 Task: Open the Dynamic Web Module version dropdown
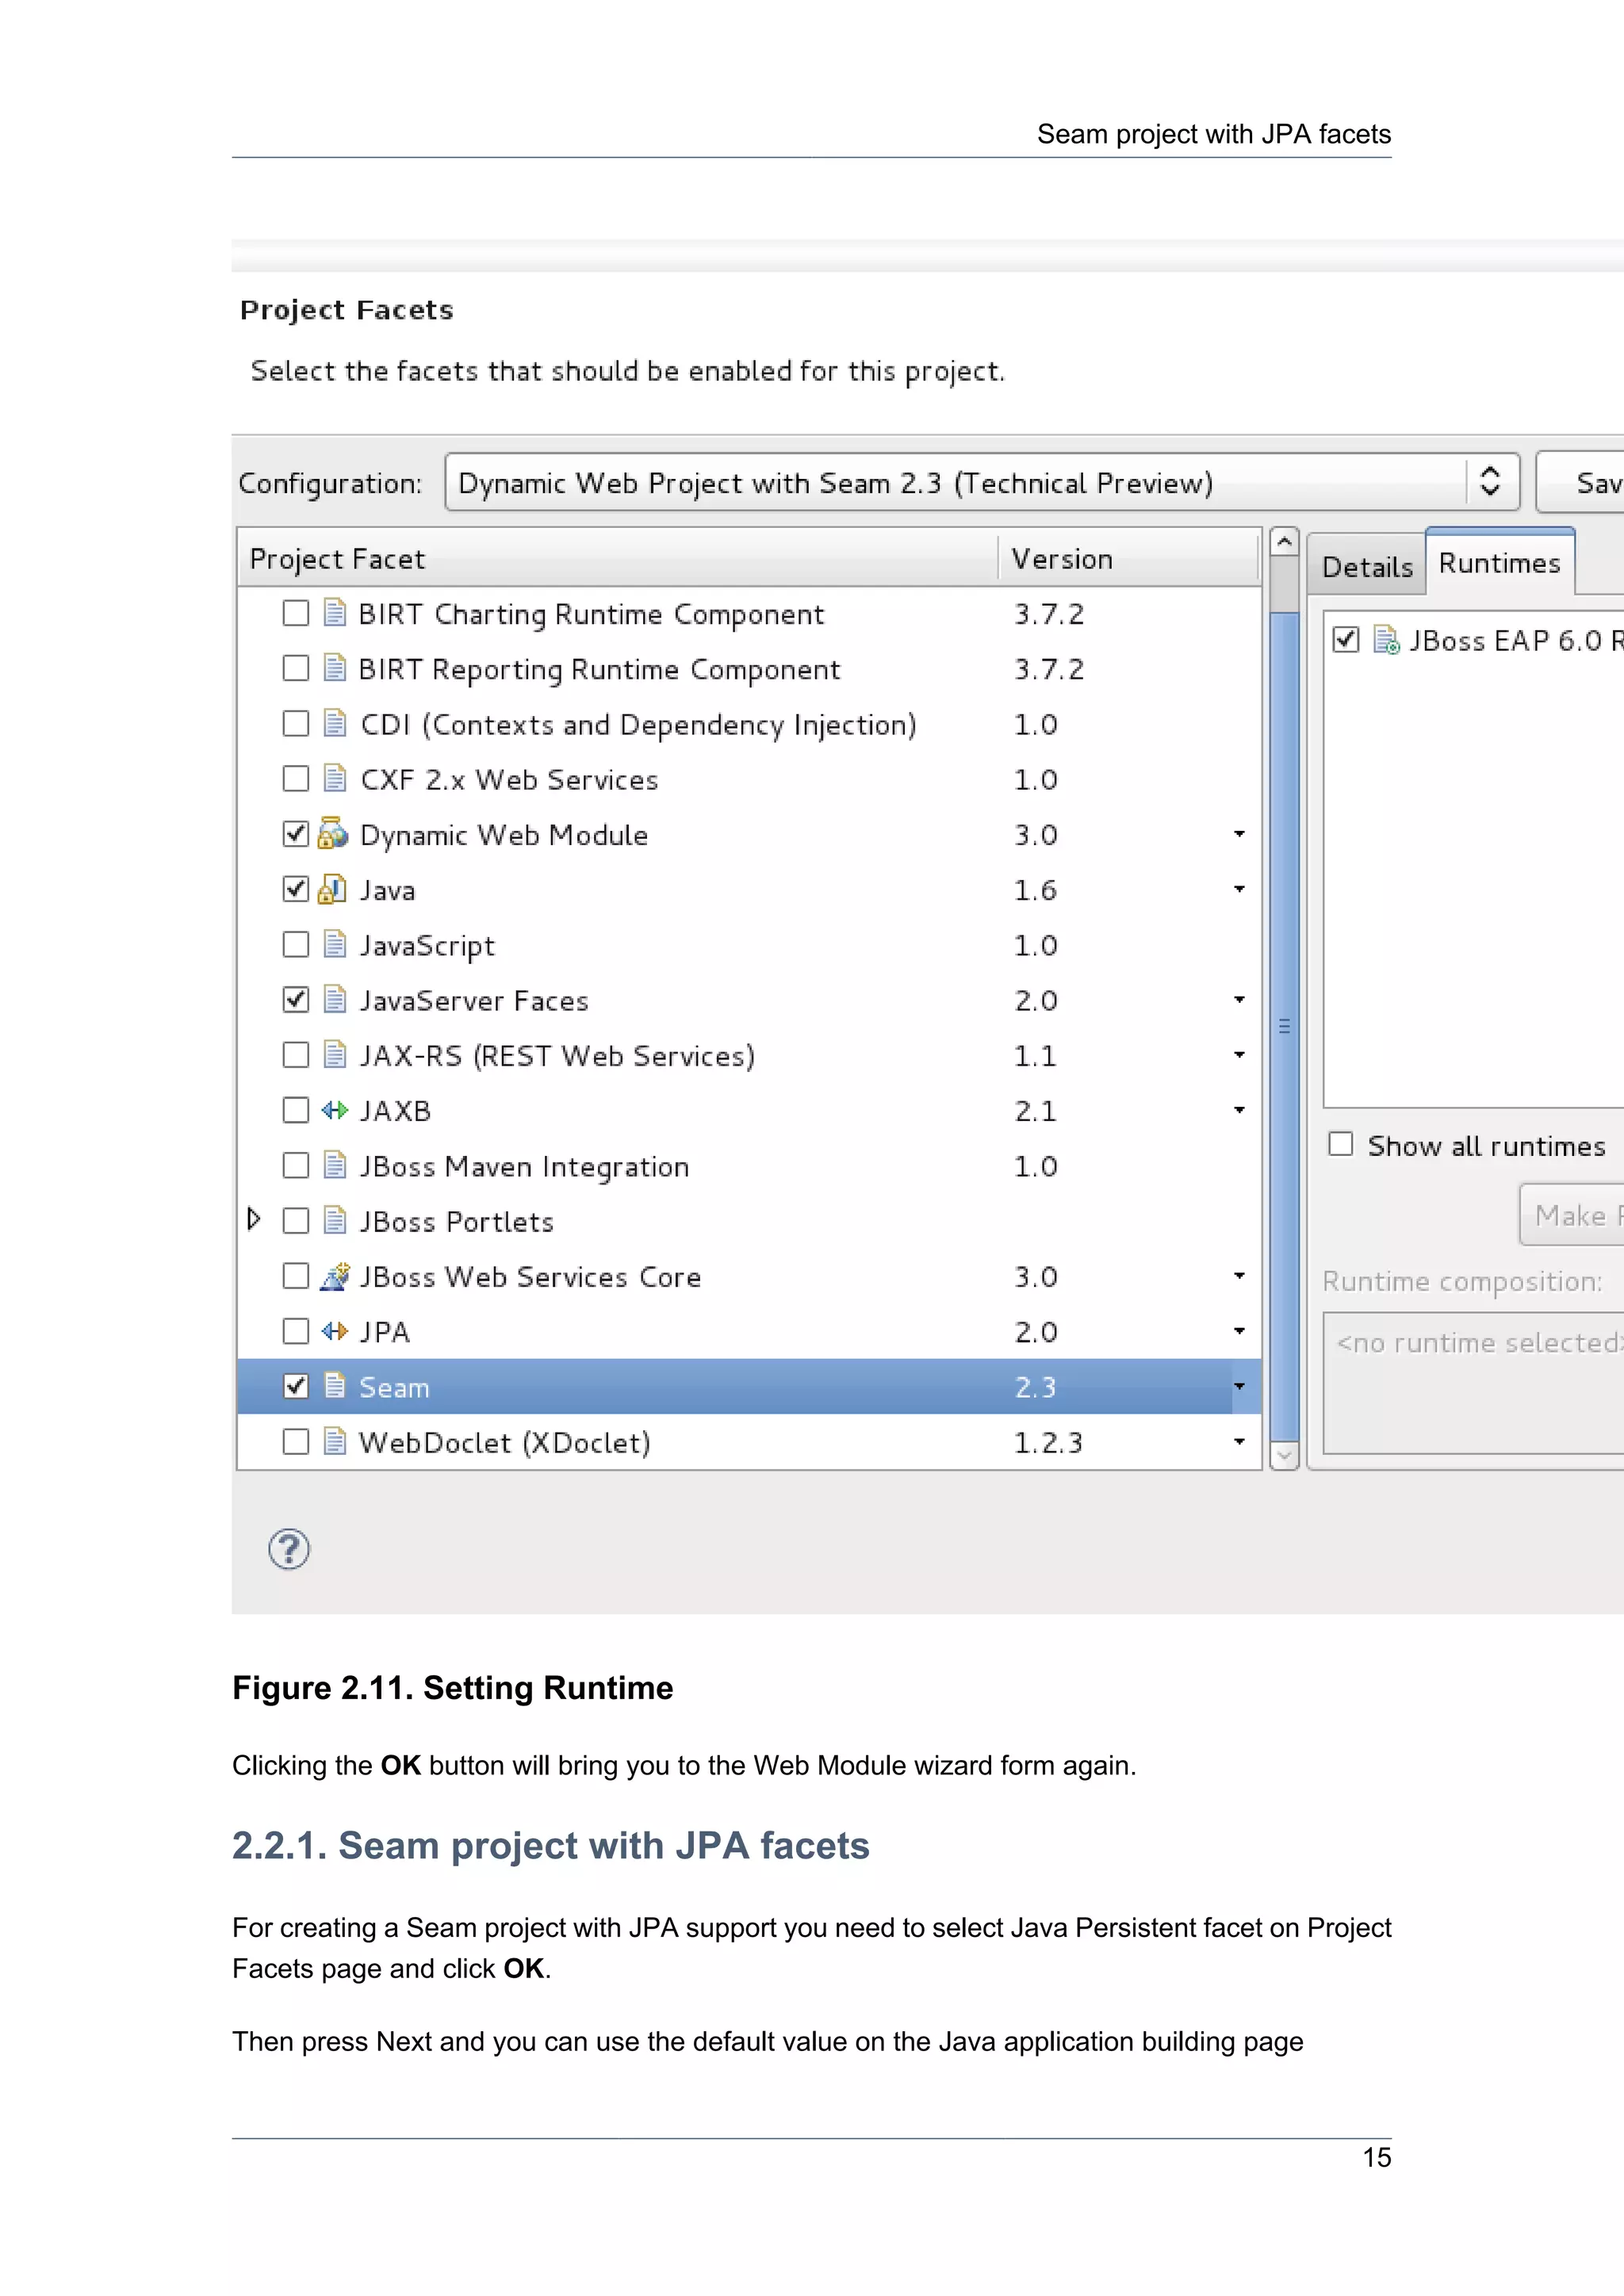pos(1239,834)
